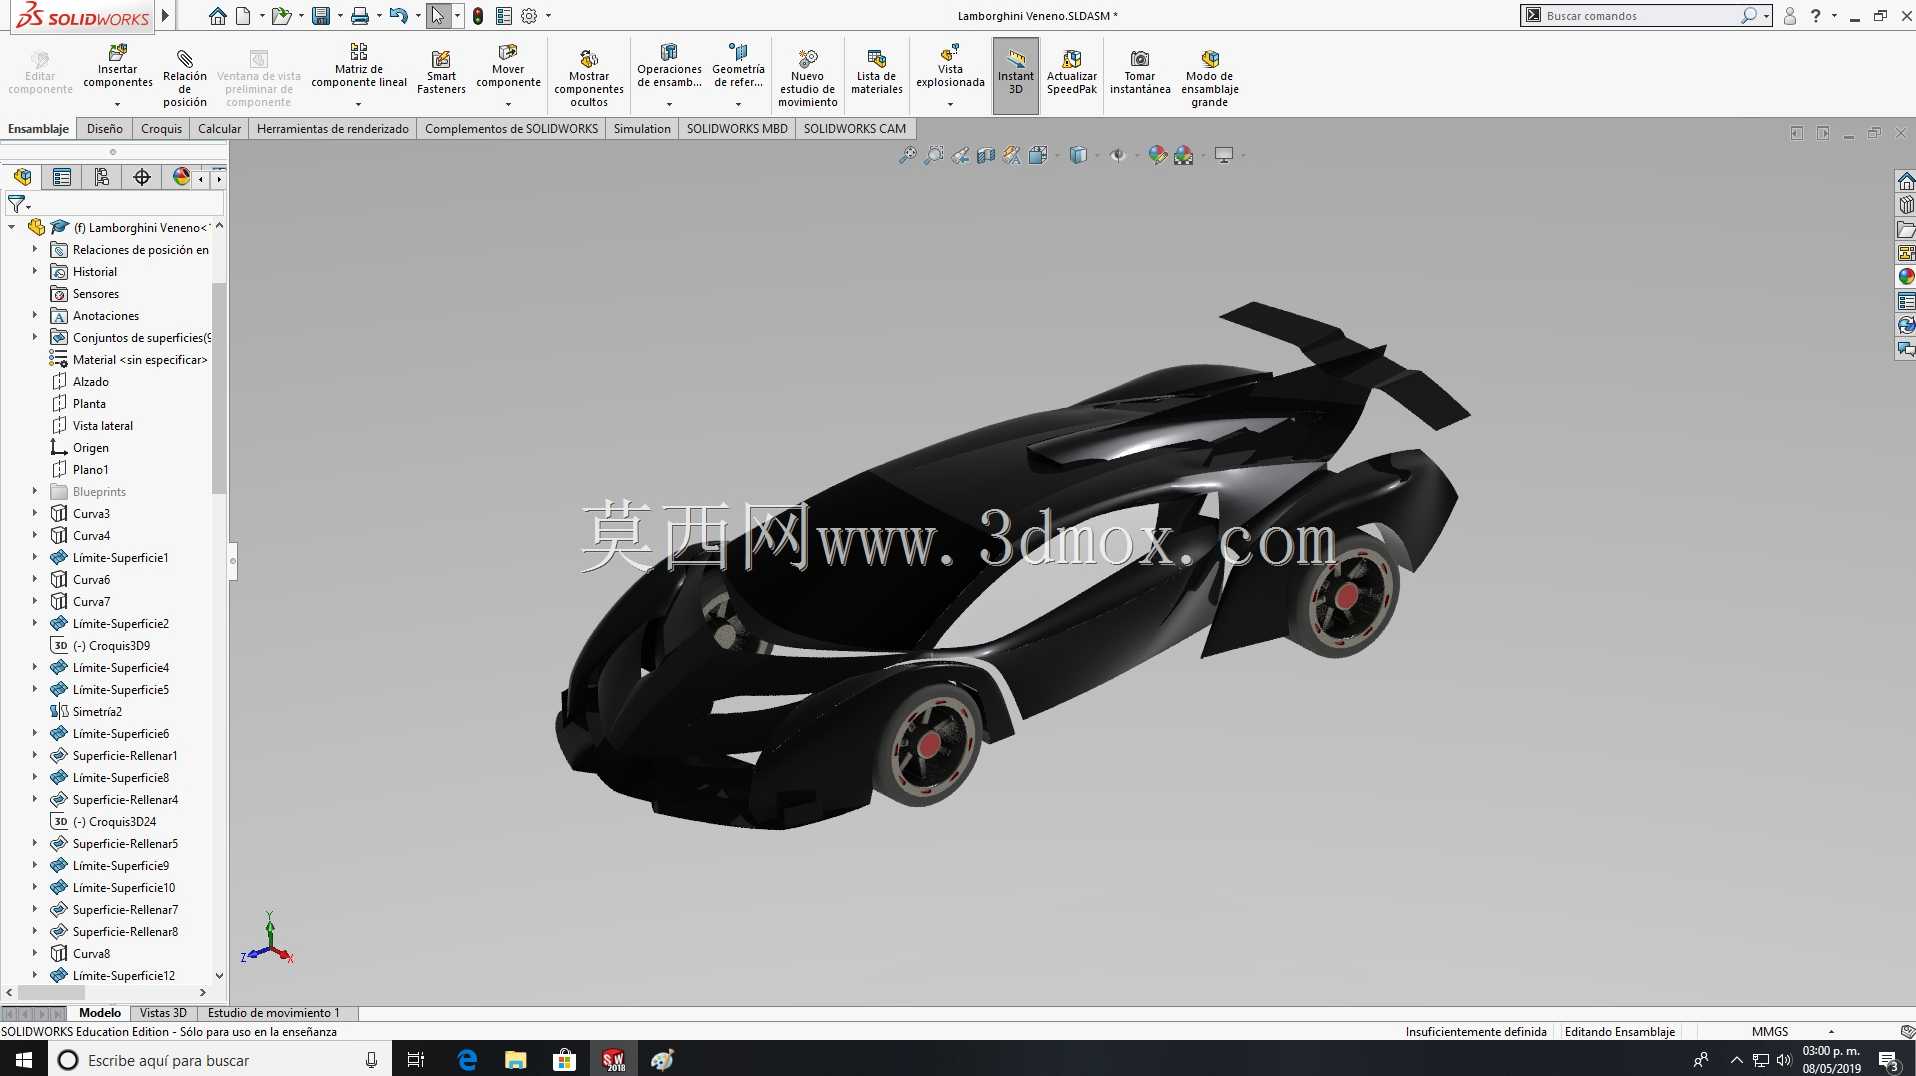Open Insertar componentes dropdown arrow

click(118, 104)
